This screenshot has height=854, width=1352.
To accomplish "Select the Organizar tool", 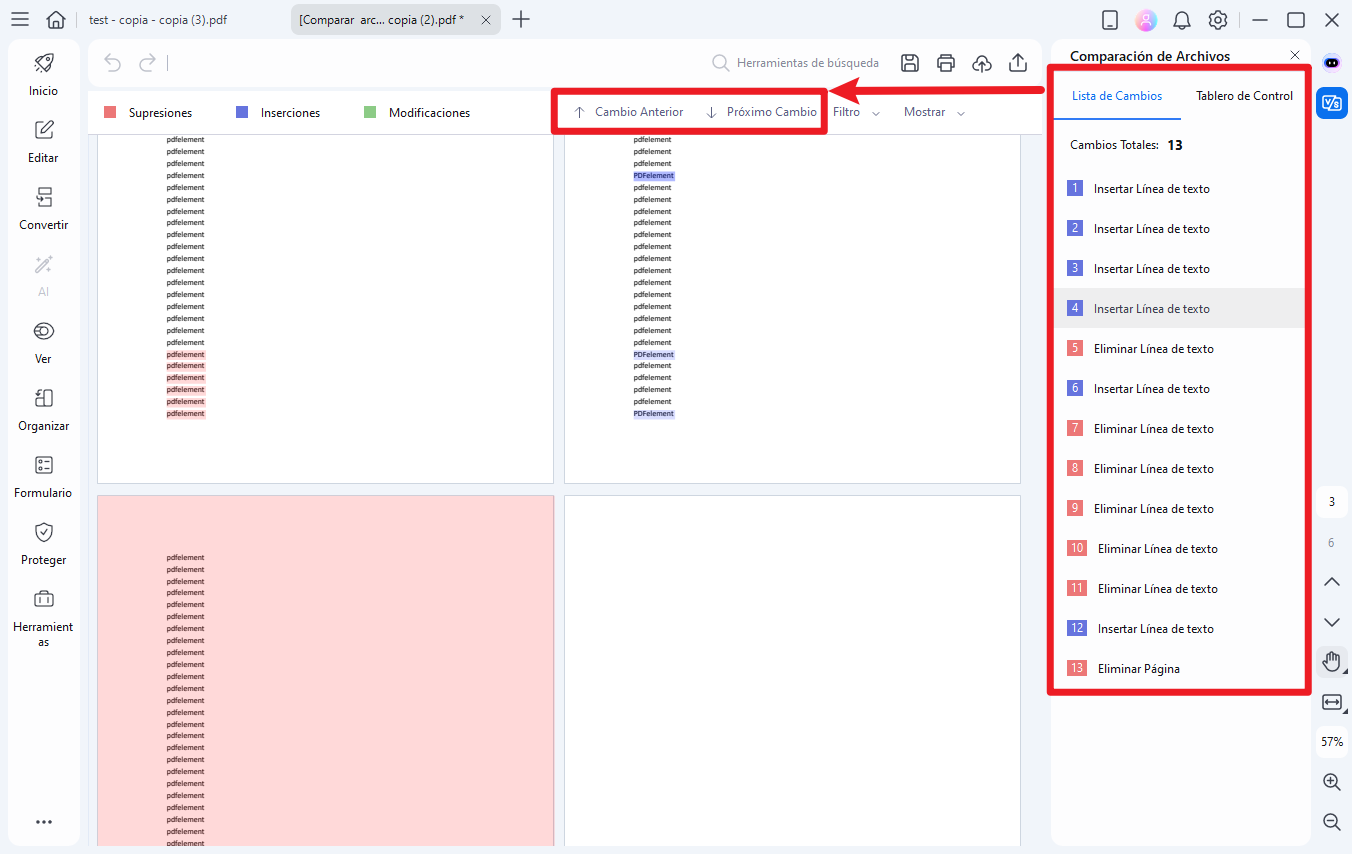I will (43, 408).
